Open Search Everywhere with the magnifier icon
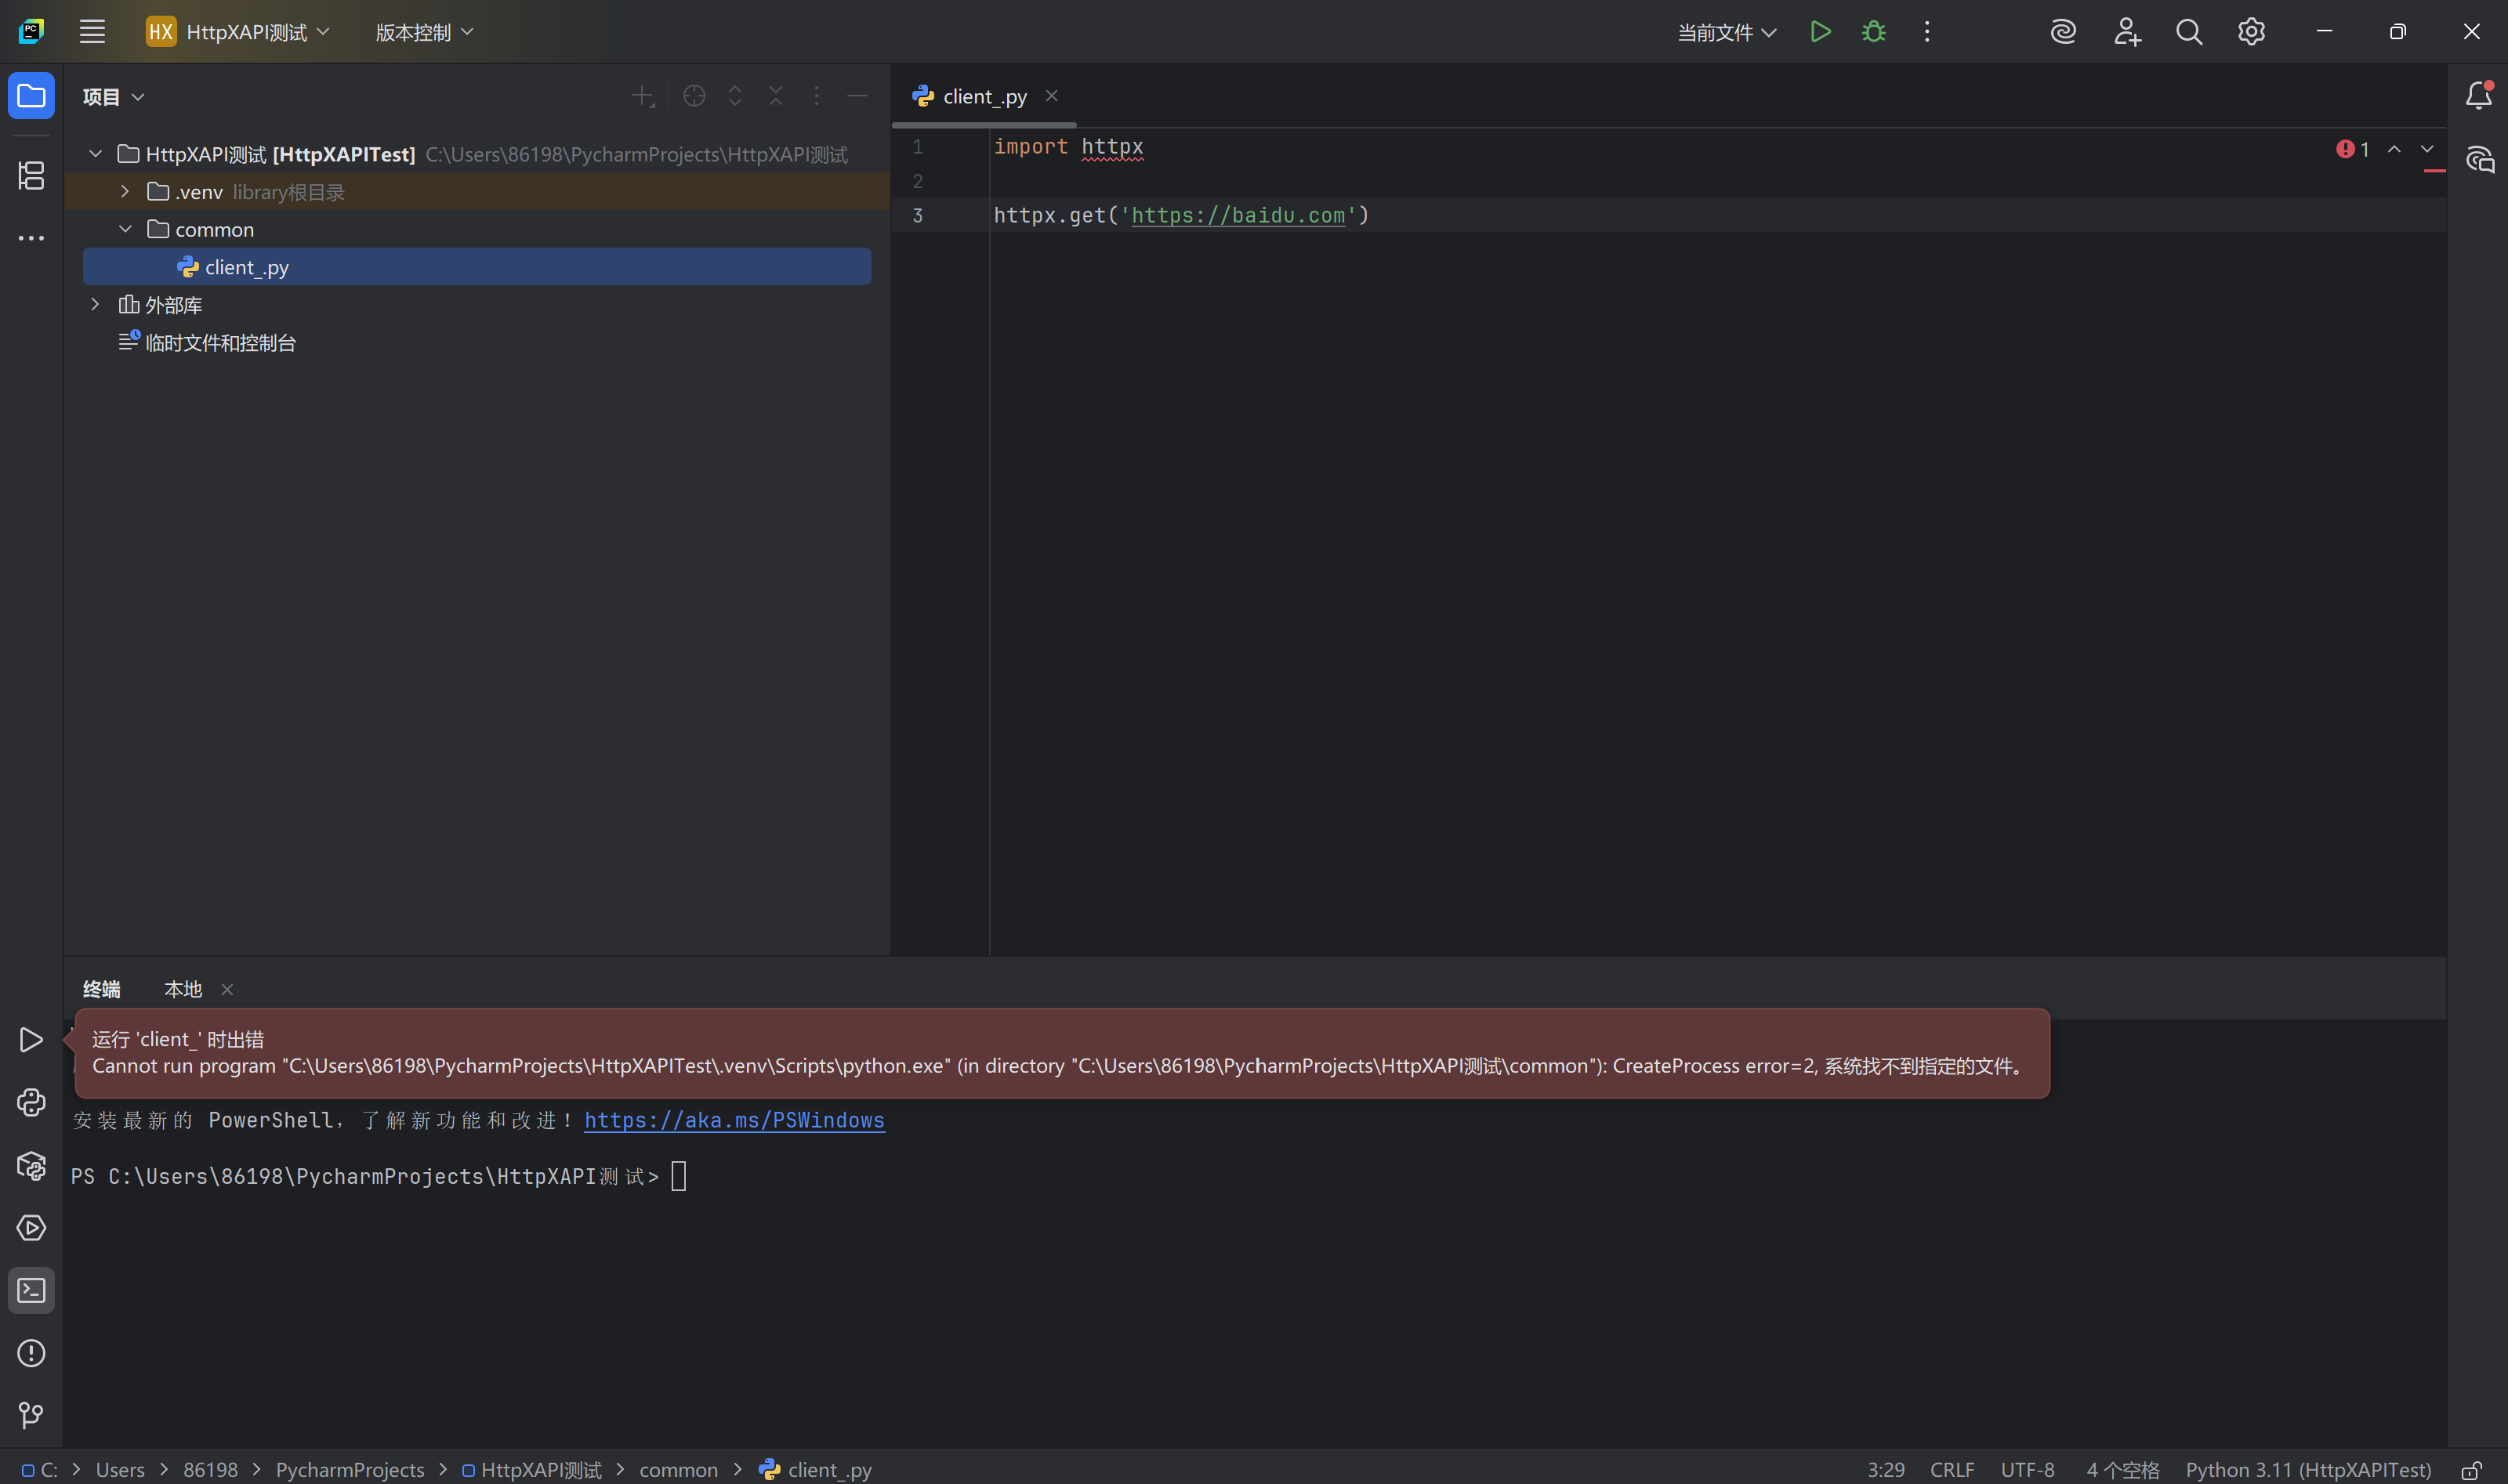The height and width of the screenshot is (1484, 2508). point(2189,31)
